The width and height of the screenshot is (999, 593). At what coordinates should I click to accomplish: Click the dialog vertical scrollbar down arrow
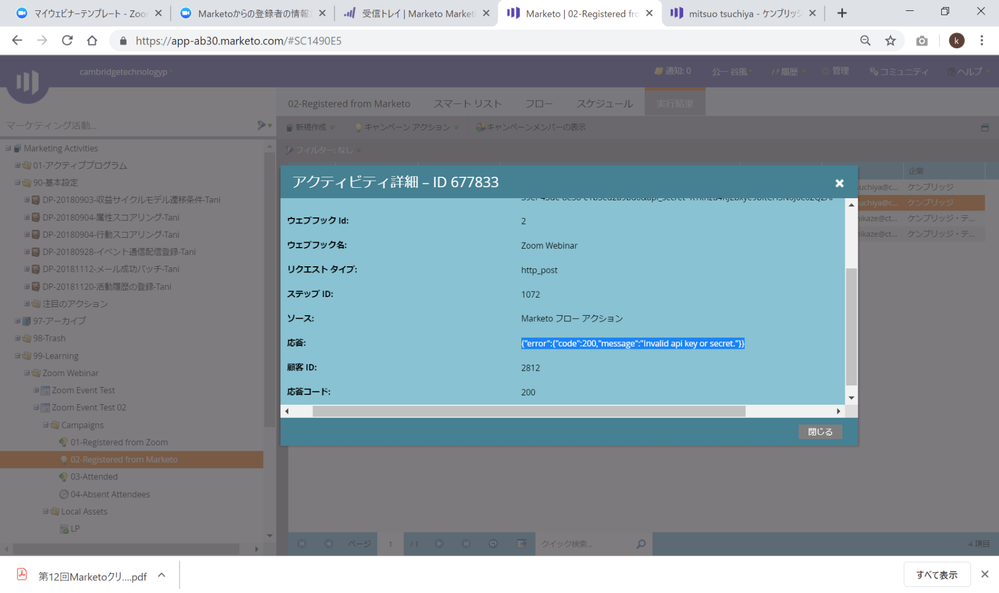click(851, 398)
